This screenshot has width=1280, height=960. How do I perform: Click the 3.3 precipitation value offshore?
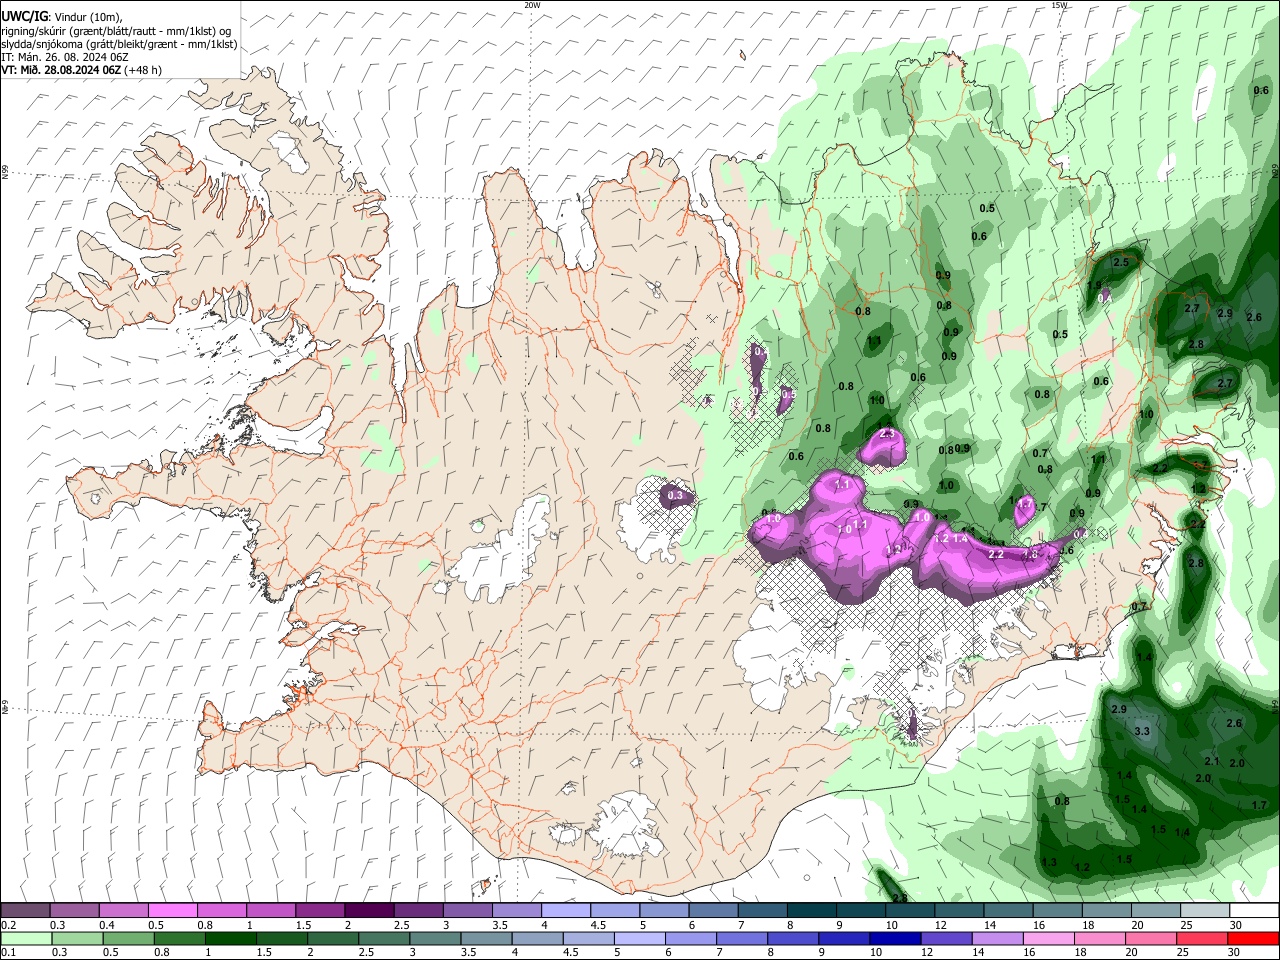(x=1143, y=731)
